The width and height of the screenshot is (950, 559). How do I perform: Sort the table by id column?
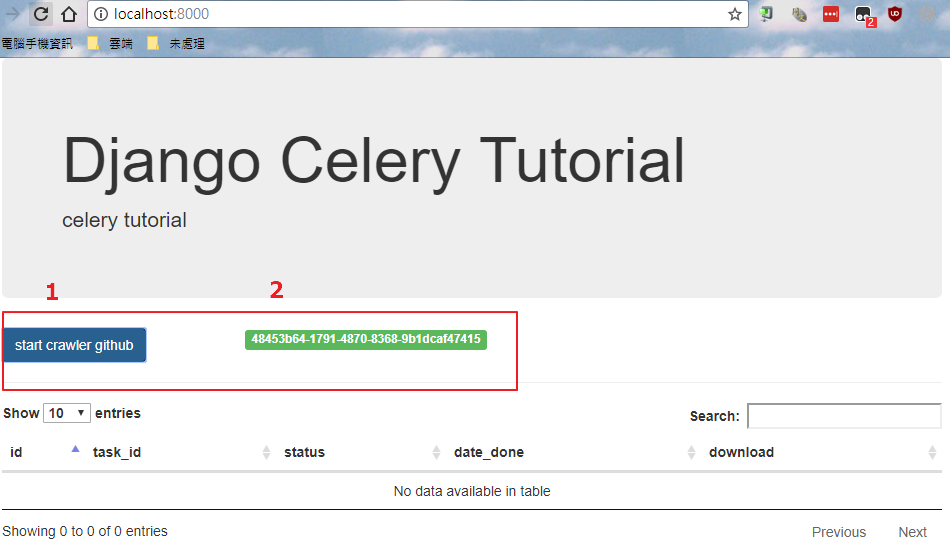[44, 452]
